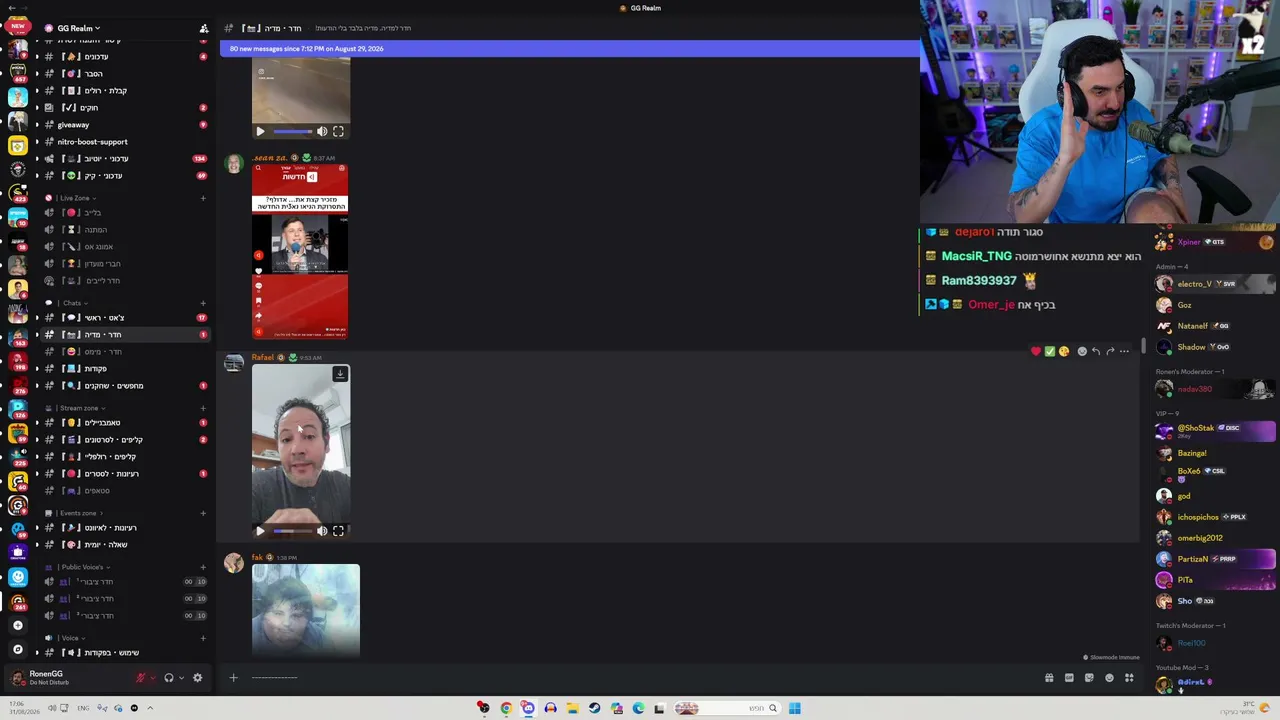Play the top video attachment
The image size is (1280, 720).
click(260, 131)
